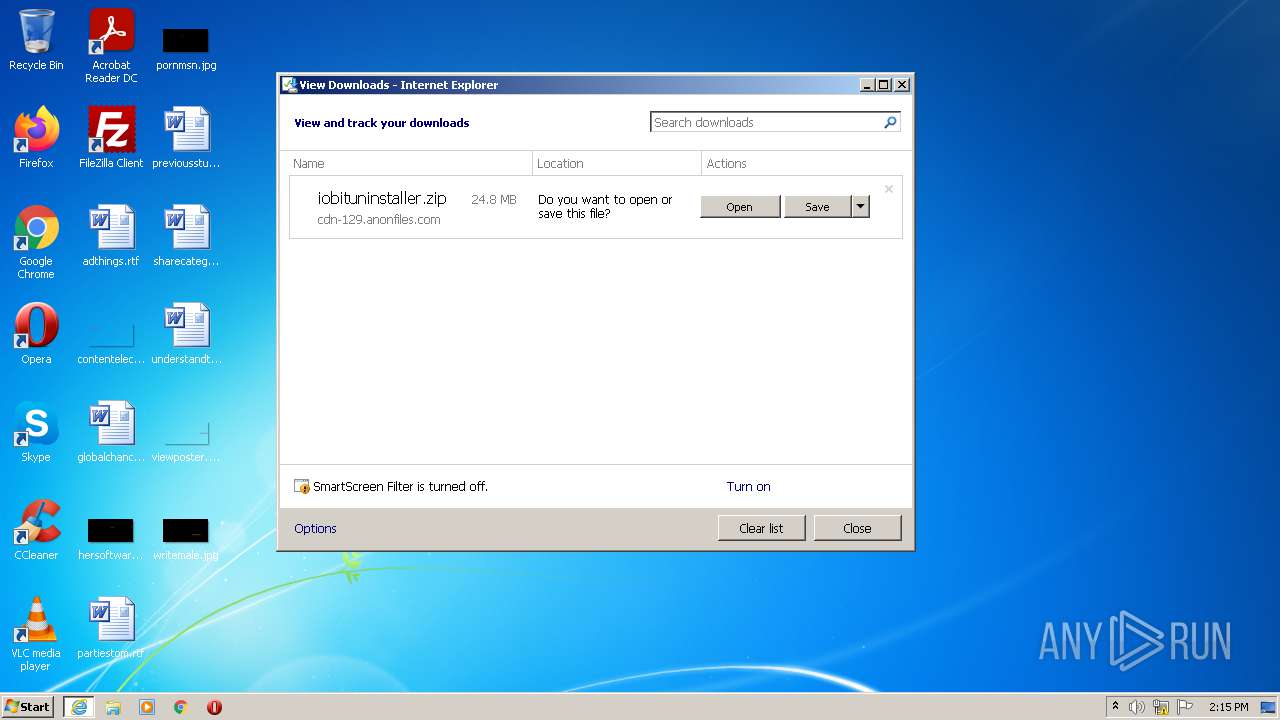The image size is (1280, 720).
Task: Sort downloads by Name column
Action: 411,163
